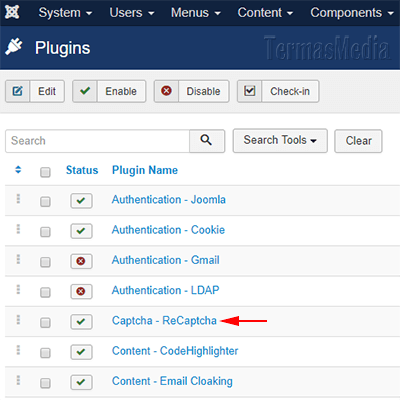Click the Enable button
The height and width of the screenshot is (400, 400).
(109, 91)
